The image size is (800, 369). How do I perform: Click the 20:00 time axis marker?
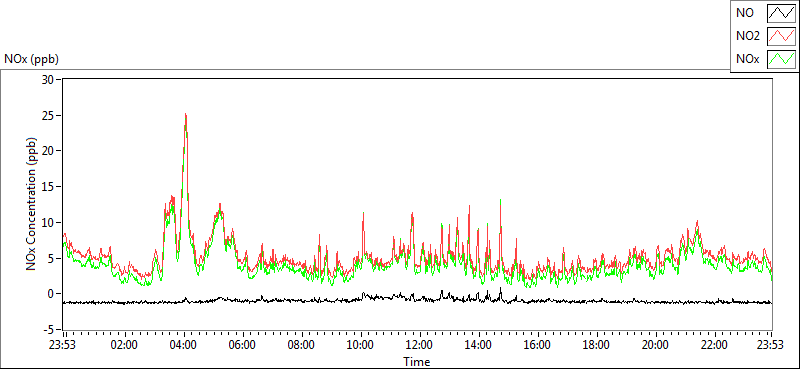(655, 344)
